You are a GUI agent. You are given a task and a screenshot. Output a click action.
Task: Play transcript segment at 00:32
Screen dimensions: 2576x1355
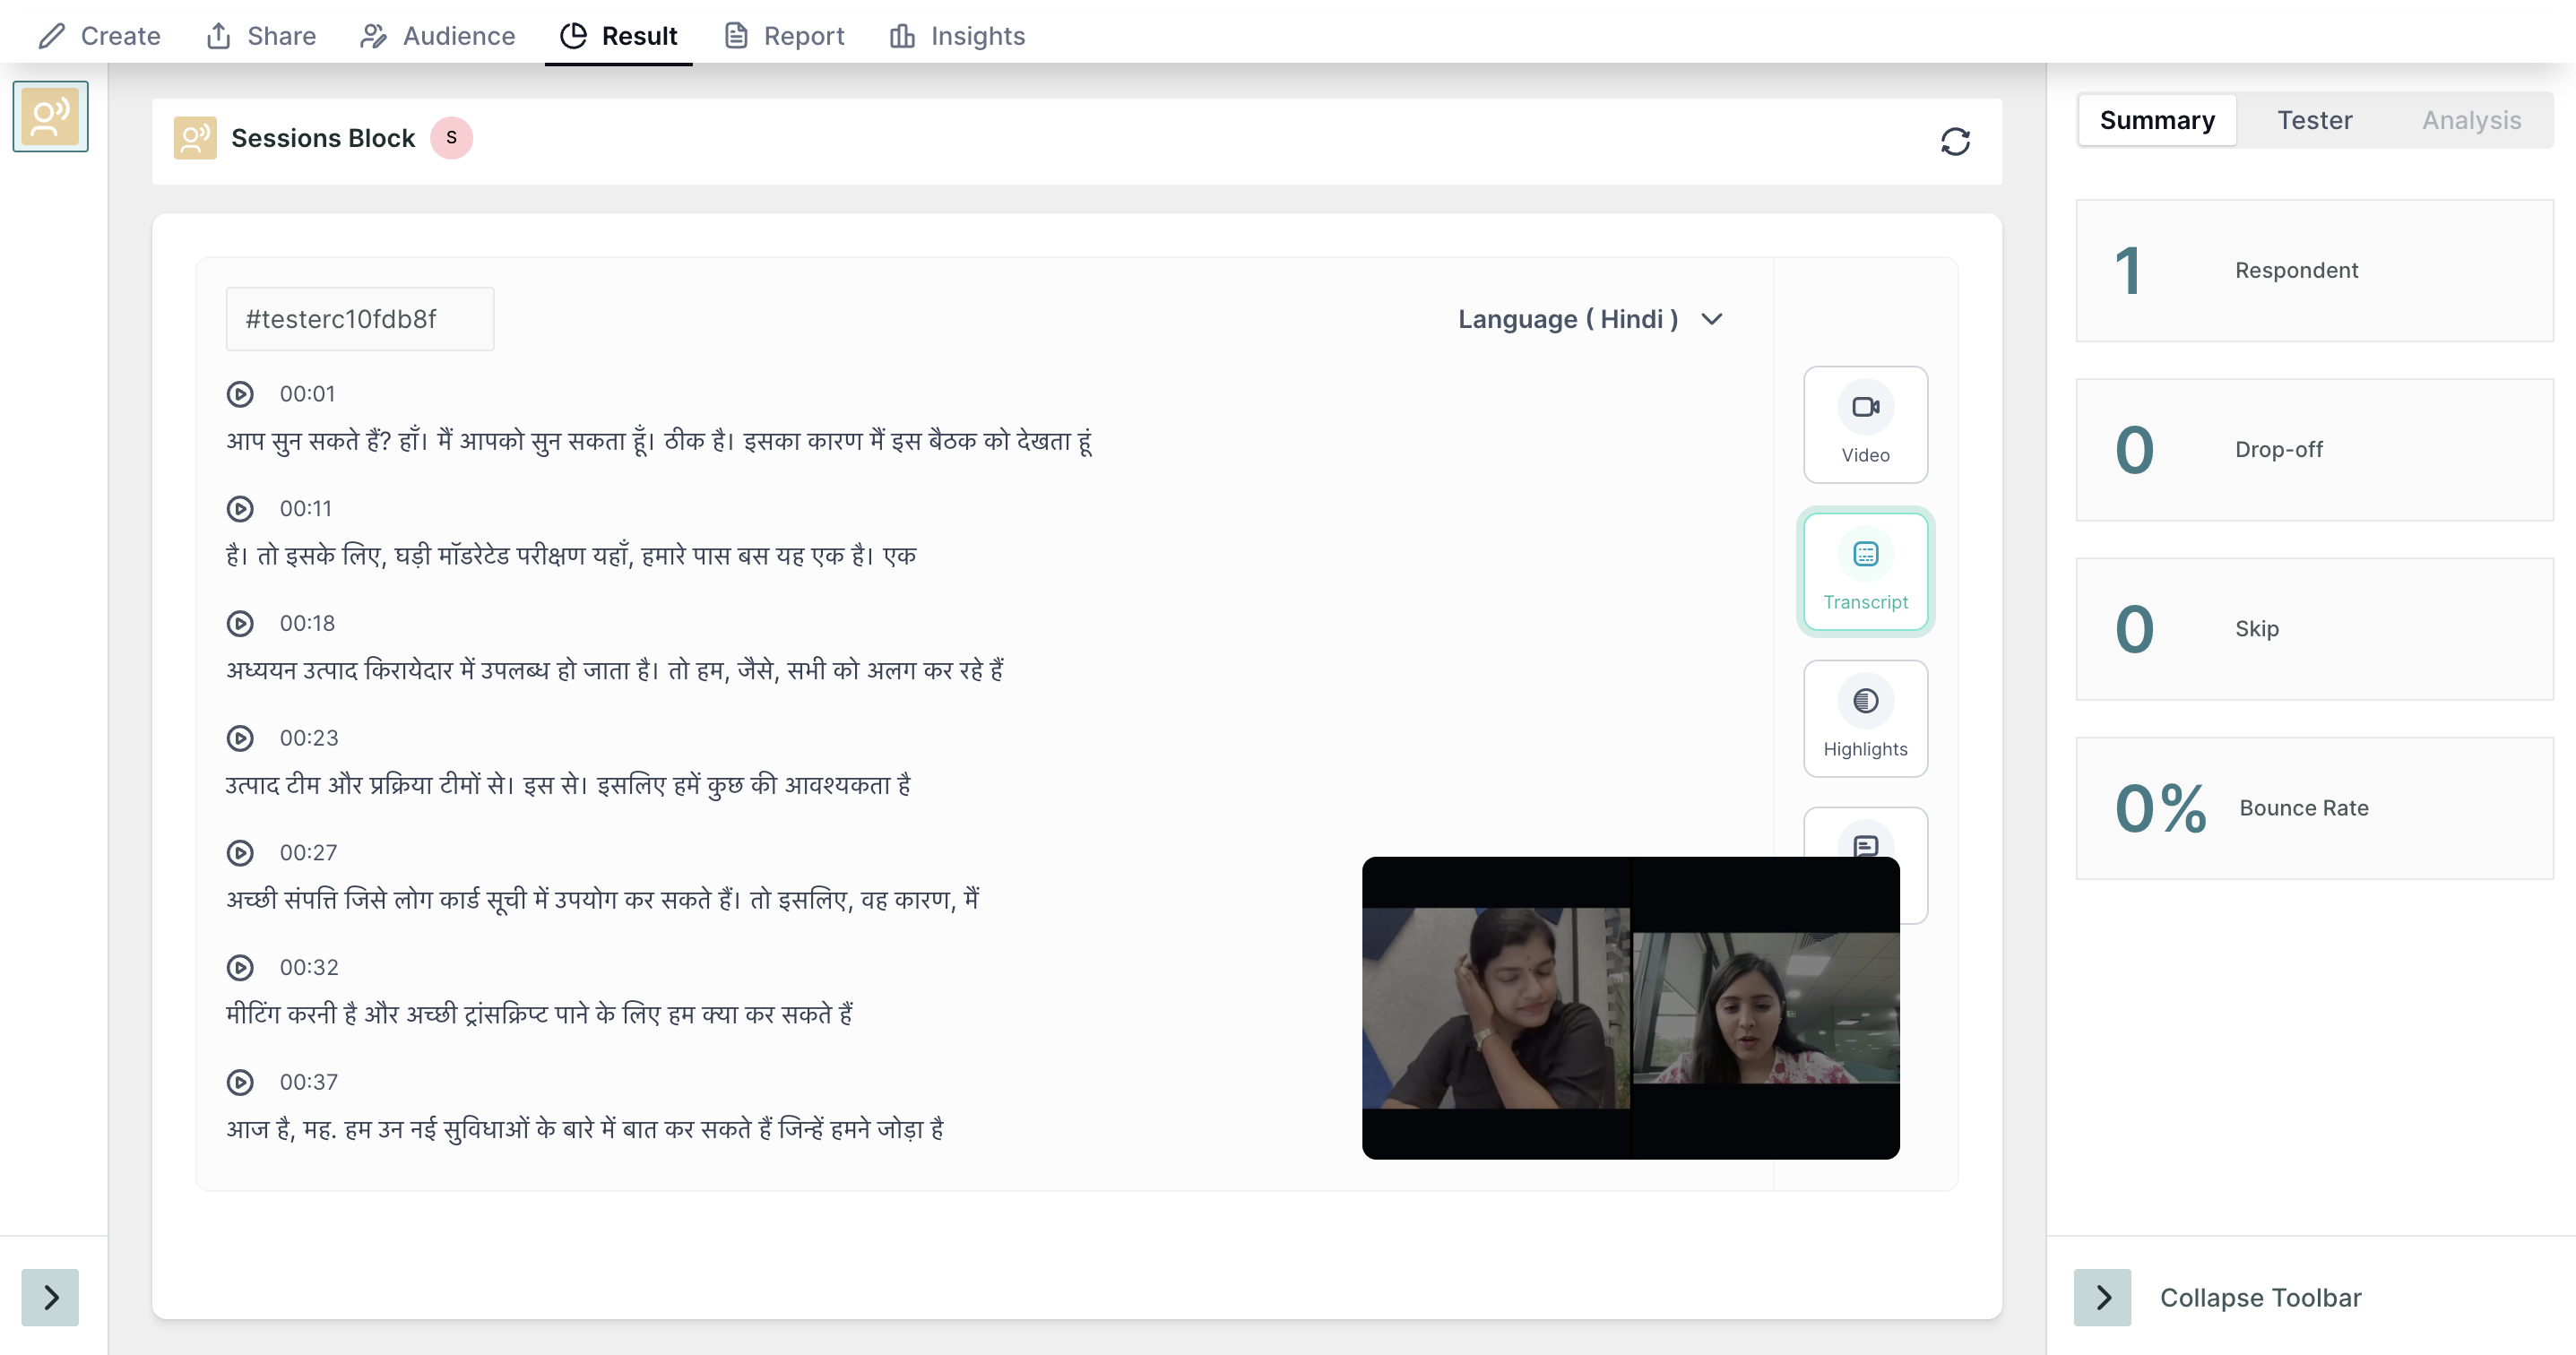240,968
